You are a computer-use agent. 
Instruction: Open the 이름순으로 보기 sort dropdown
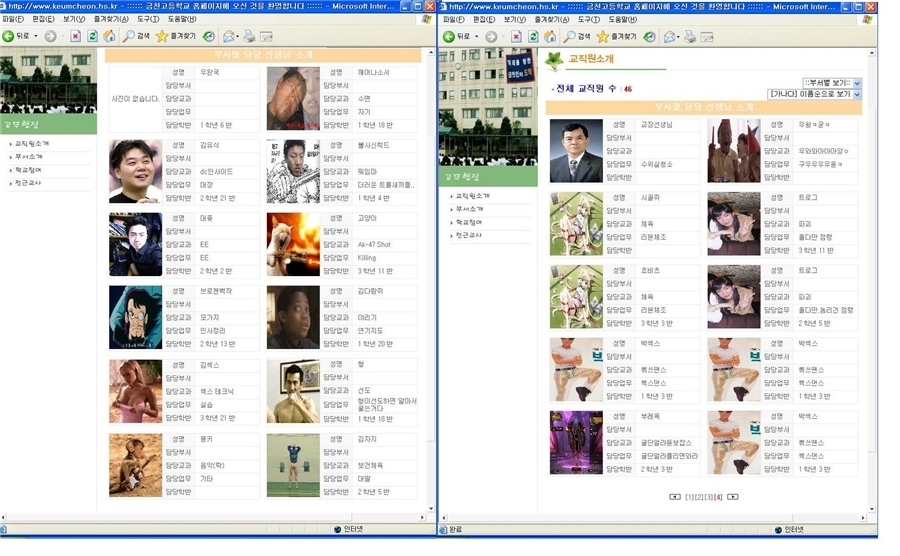(x=856, y=94)
